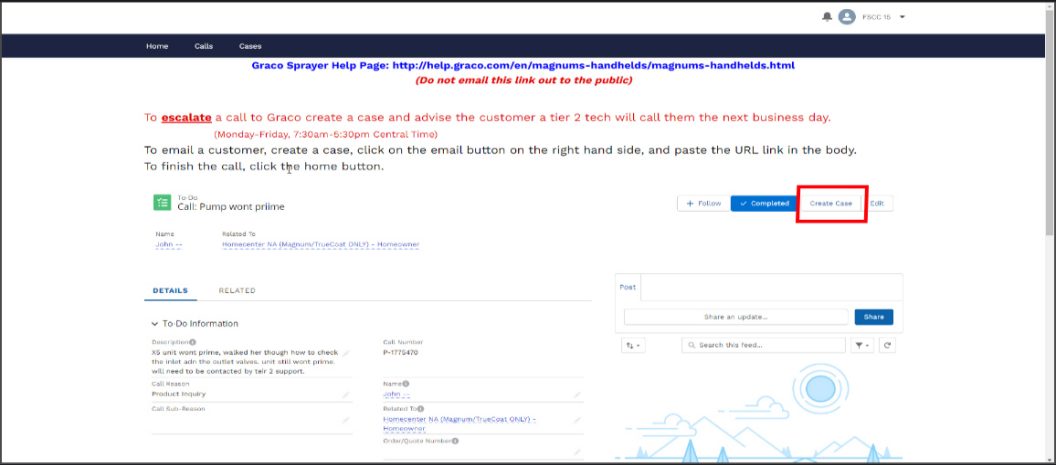Open the feed filter dropdown
The image size is (1056, 465).
(862, 345)
